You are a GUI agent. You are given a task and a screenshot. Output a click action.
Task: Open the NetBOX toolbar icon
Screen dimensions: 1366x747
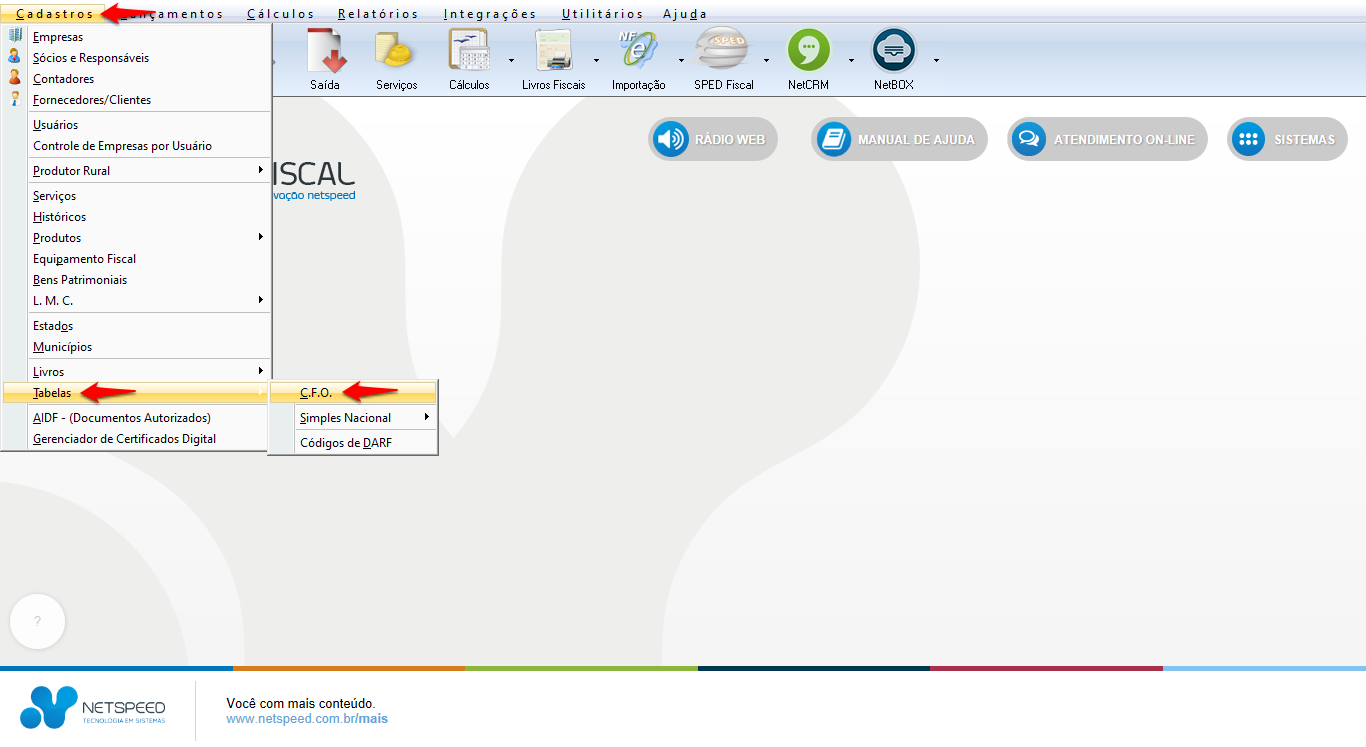pos(893,53)
